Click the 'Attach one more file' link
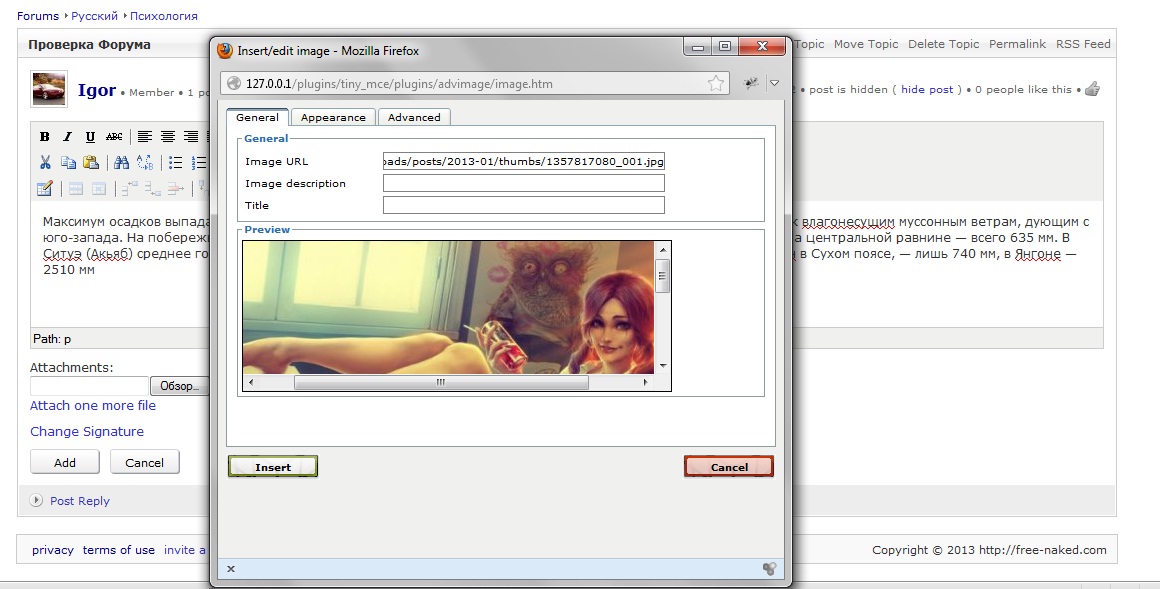The image size is (1160, 589). pos(93,405)
